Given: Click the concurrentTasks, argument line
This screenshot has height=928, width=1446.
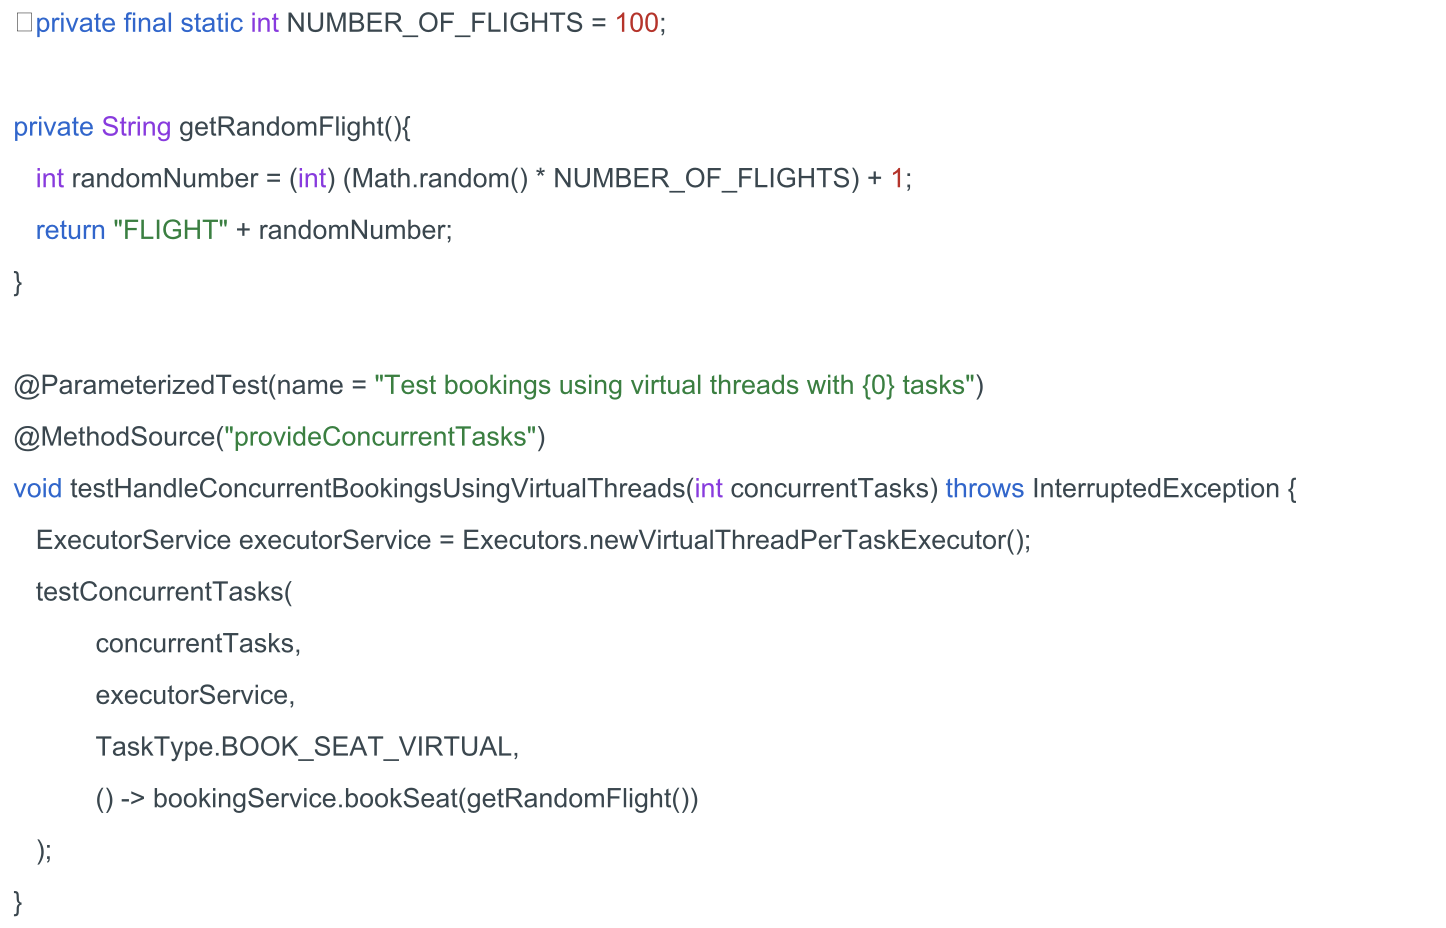Looking at the screenshot, I should [x=198, y=643].
